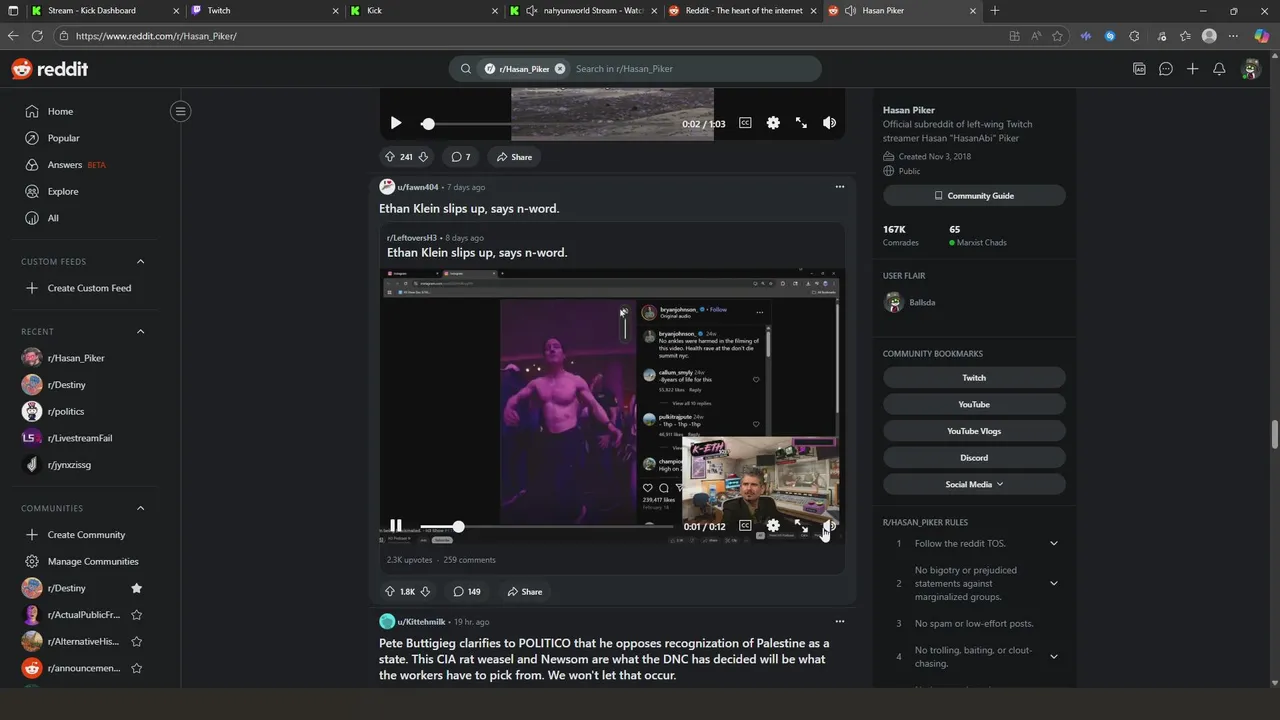This screenshot has width=1280, height=720.
Task: Reload the page with browser refresh
Action: coord(37,36)
